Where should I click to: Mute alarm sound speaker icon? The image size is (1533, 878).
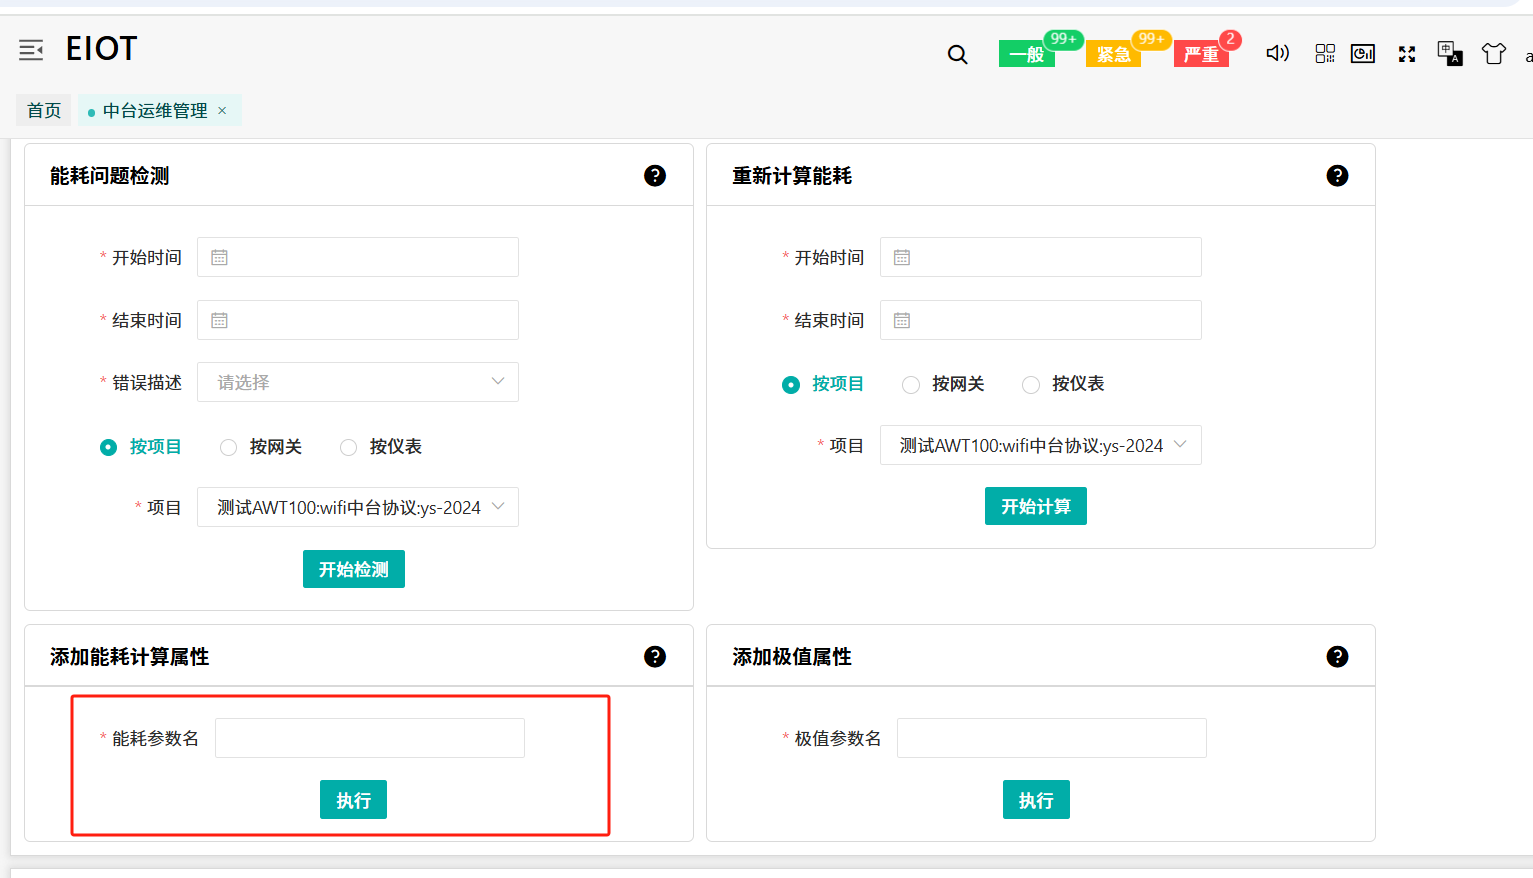tap(1277, 53)
